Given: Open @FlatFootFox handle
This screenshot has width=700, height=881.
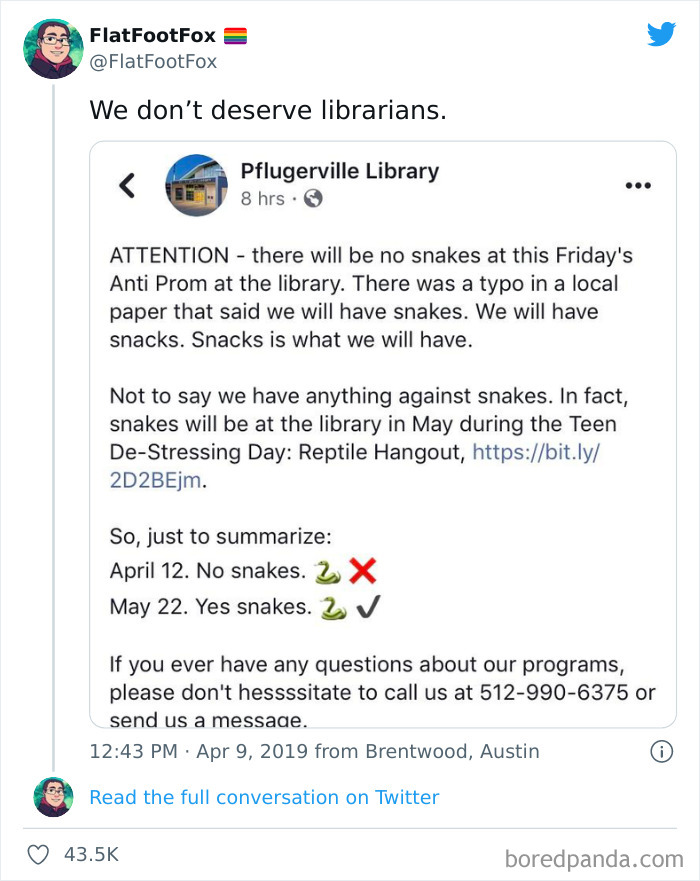Looking at the screenshot, I should point(152,59).
